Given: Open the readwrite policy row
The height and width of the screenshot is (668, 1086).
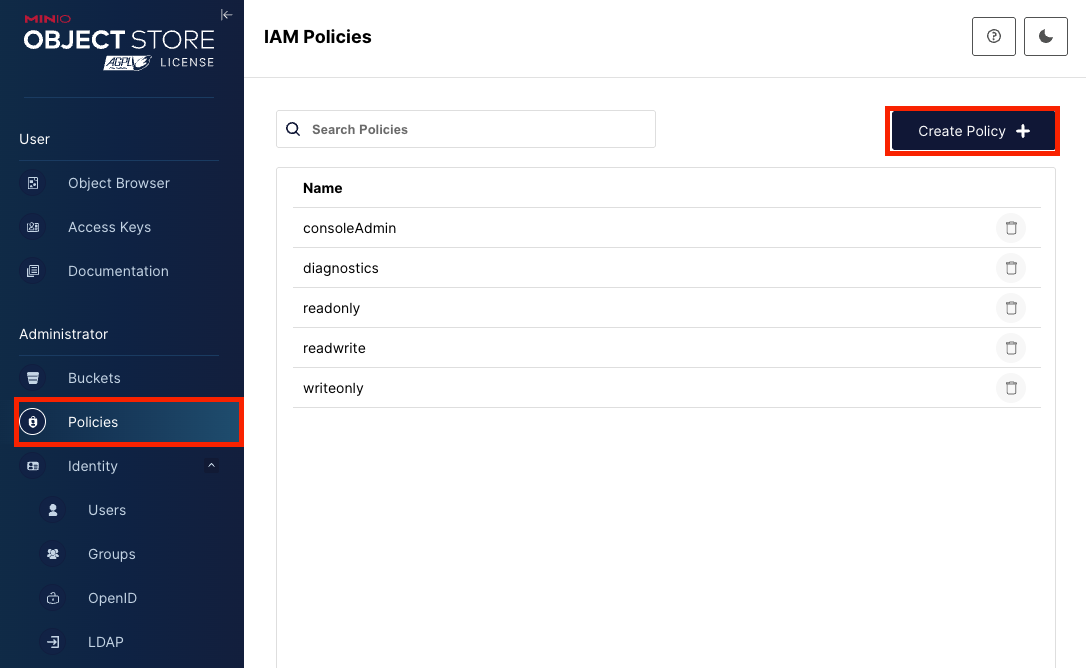Looking at the screenshot, I should click(x=666, y=348).
